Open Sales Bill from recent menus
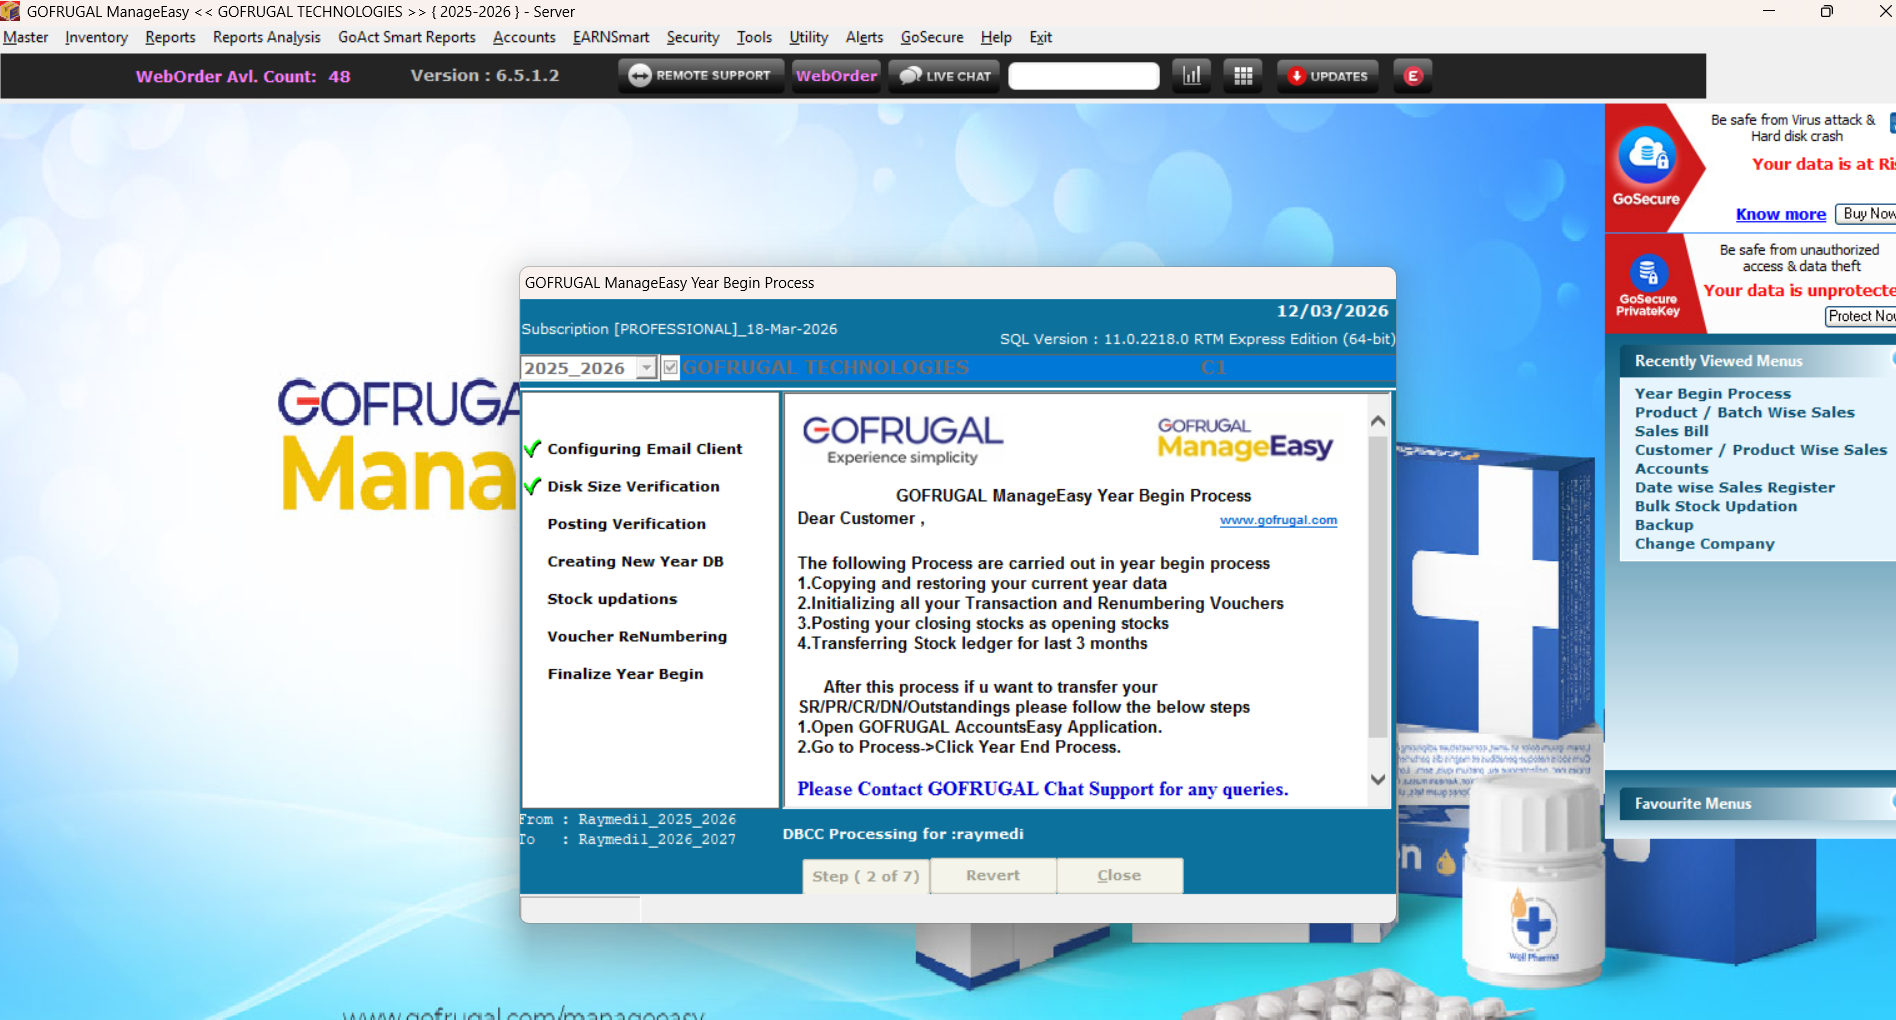 coord(1671,431)
